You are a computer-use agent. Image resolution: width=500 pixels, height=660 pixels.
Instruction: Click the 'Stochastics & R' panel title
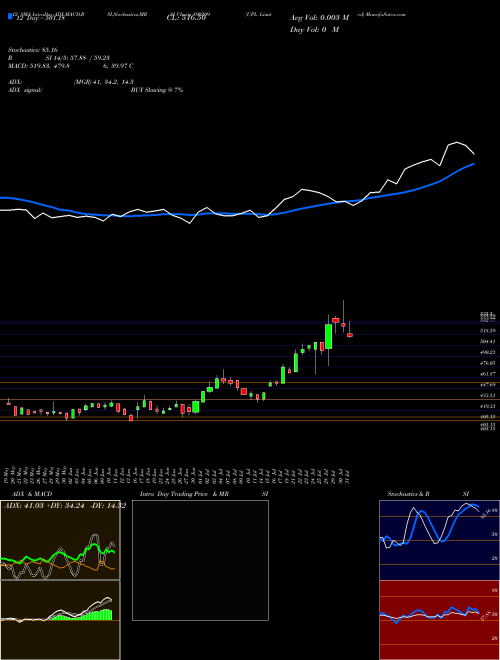coord(408,494)
